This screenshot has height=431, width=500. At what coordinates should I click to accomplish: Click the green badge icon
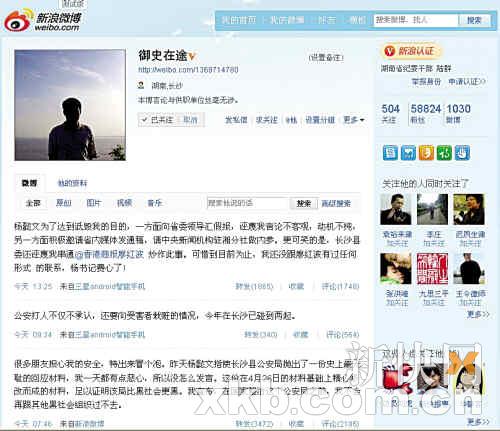pos(444,153)
